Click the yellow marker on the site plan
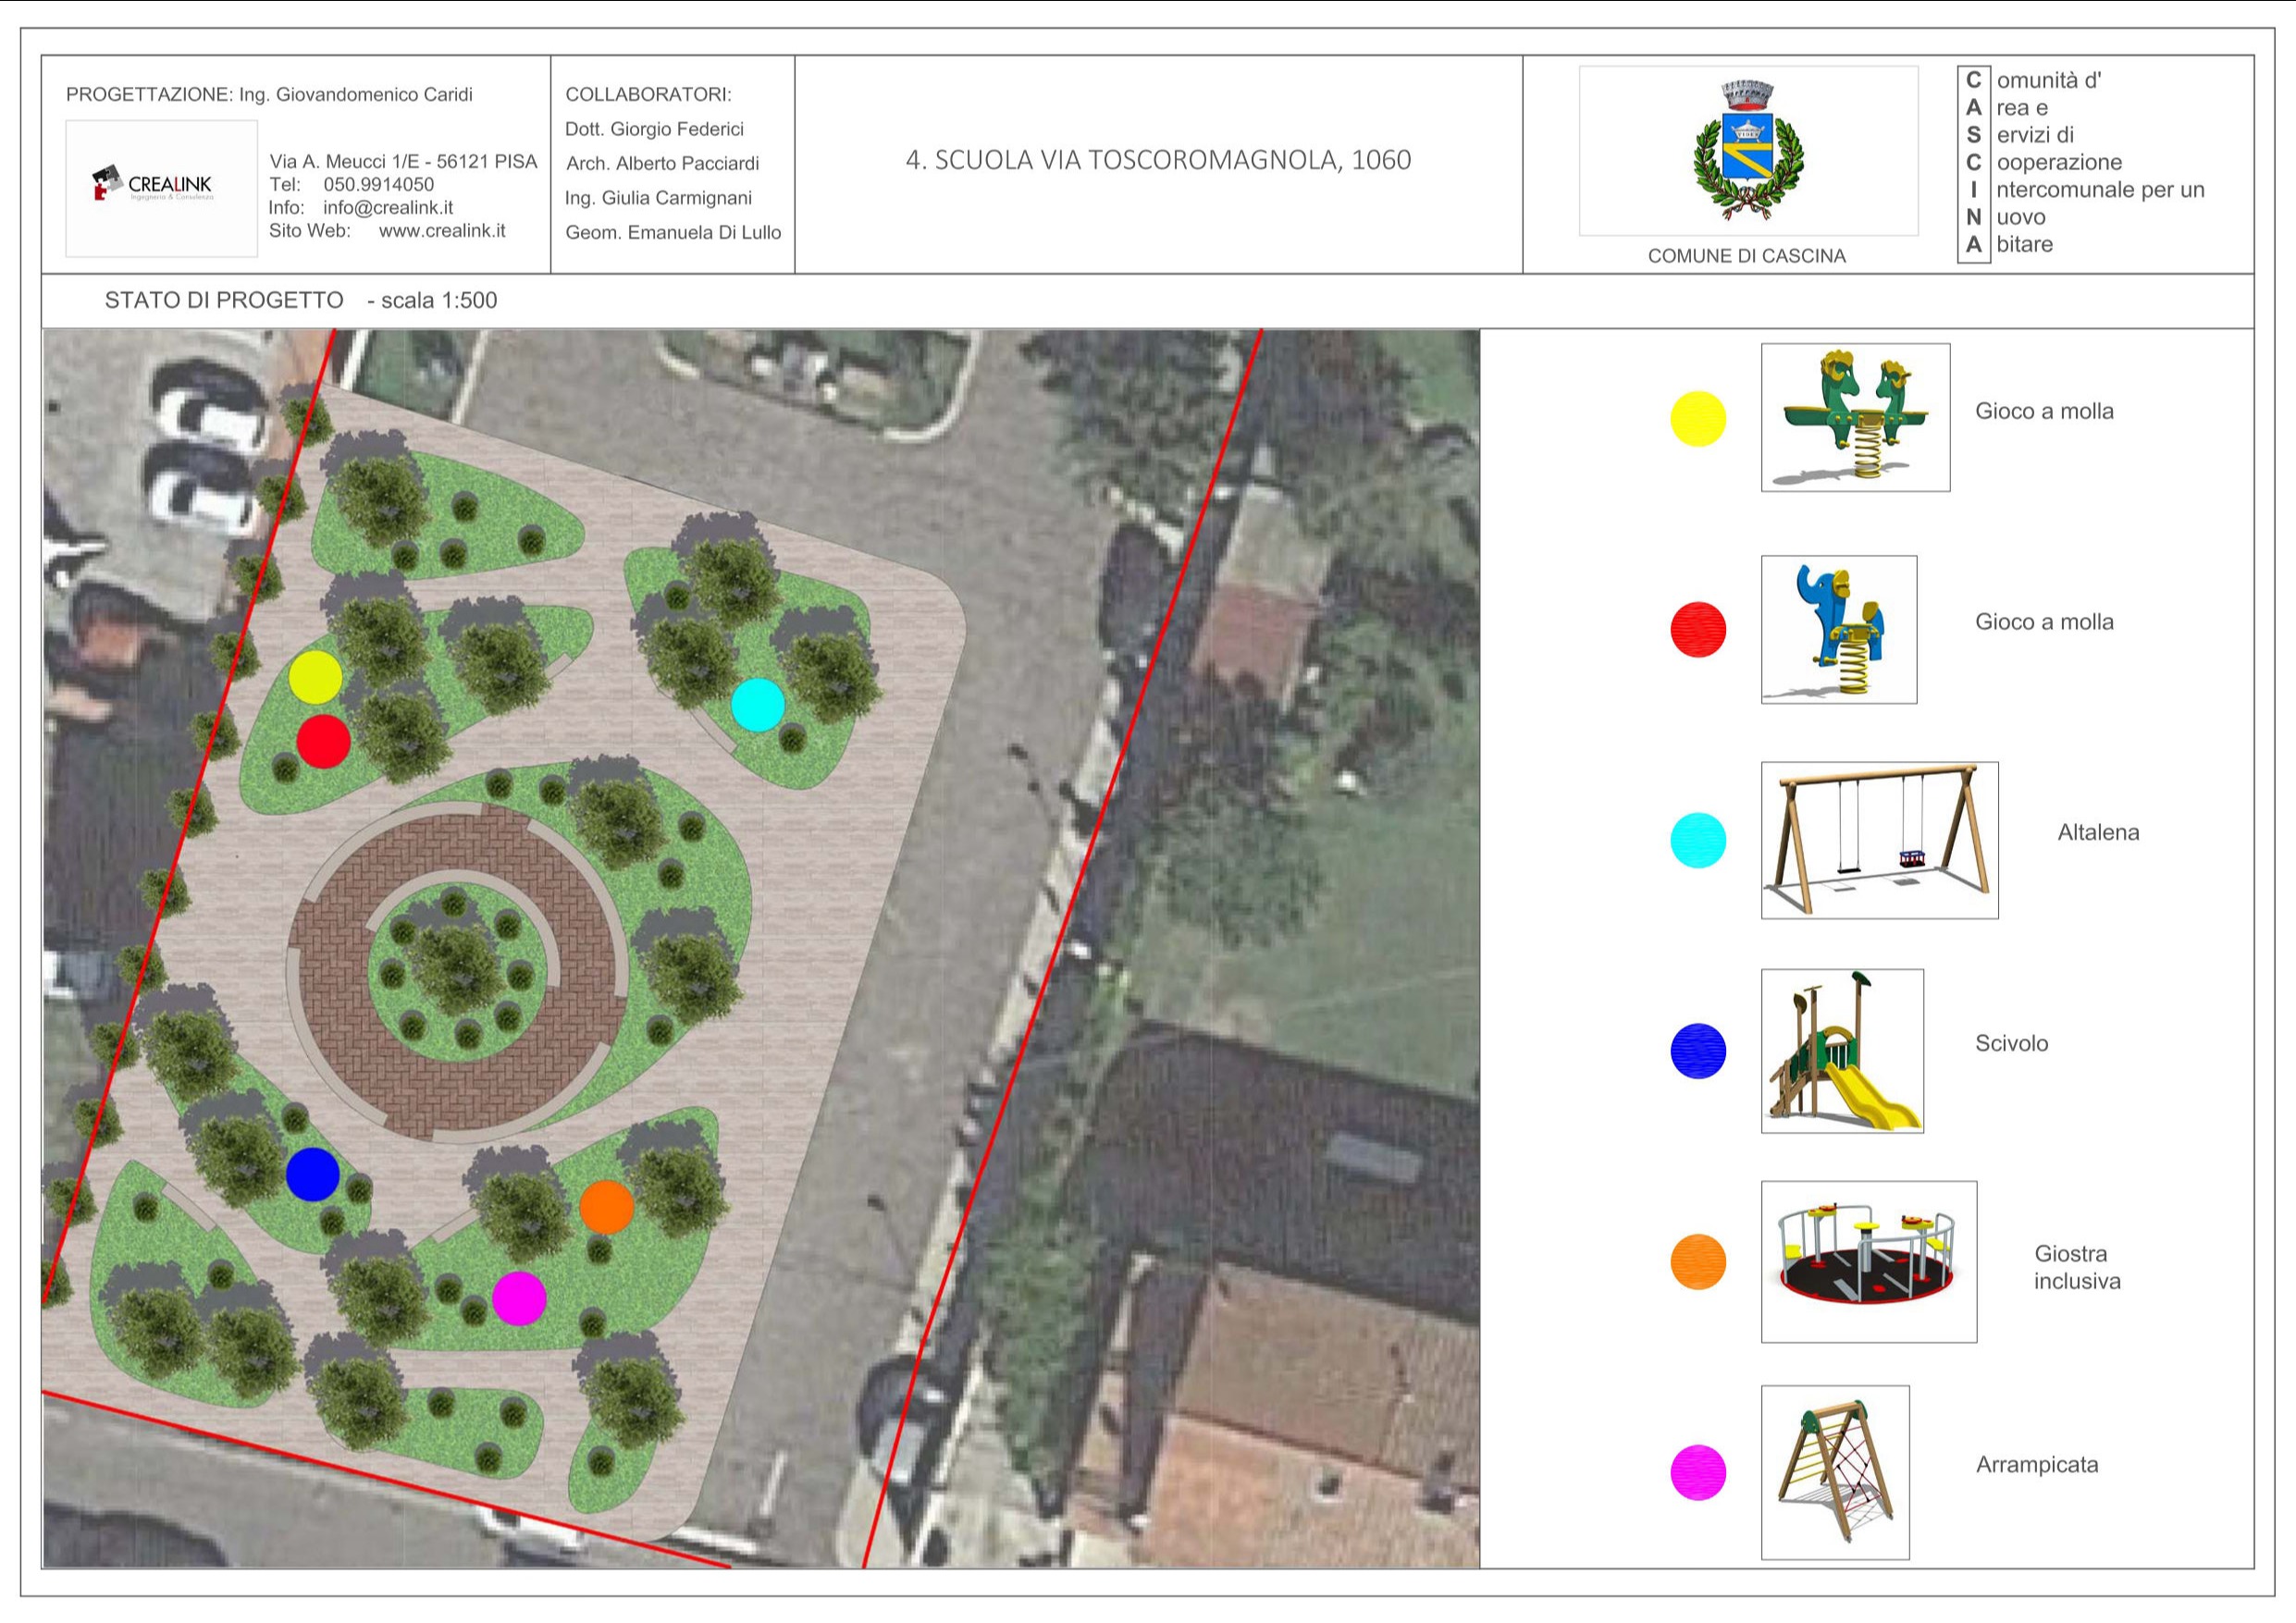This screenshot has width=2296, height=1623. (315, 677)
